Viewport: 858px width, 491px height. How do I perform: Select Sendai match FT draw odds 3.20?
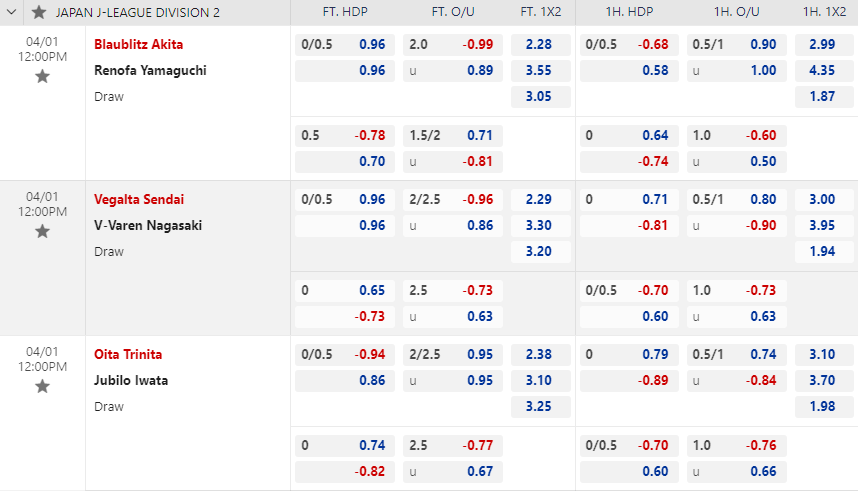(541, 251)
